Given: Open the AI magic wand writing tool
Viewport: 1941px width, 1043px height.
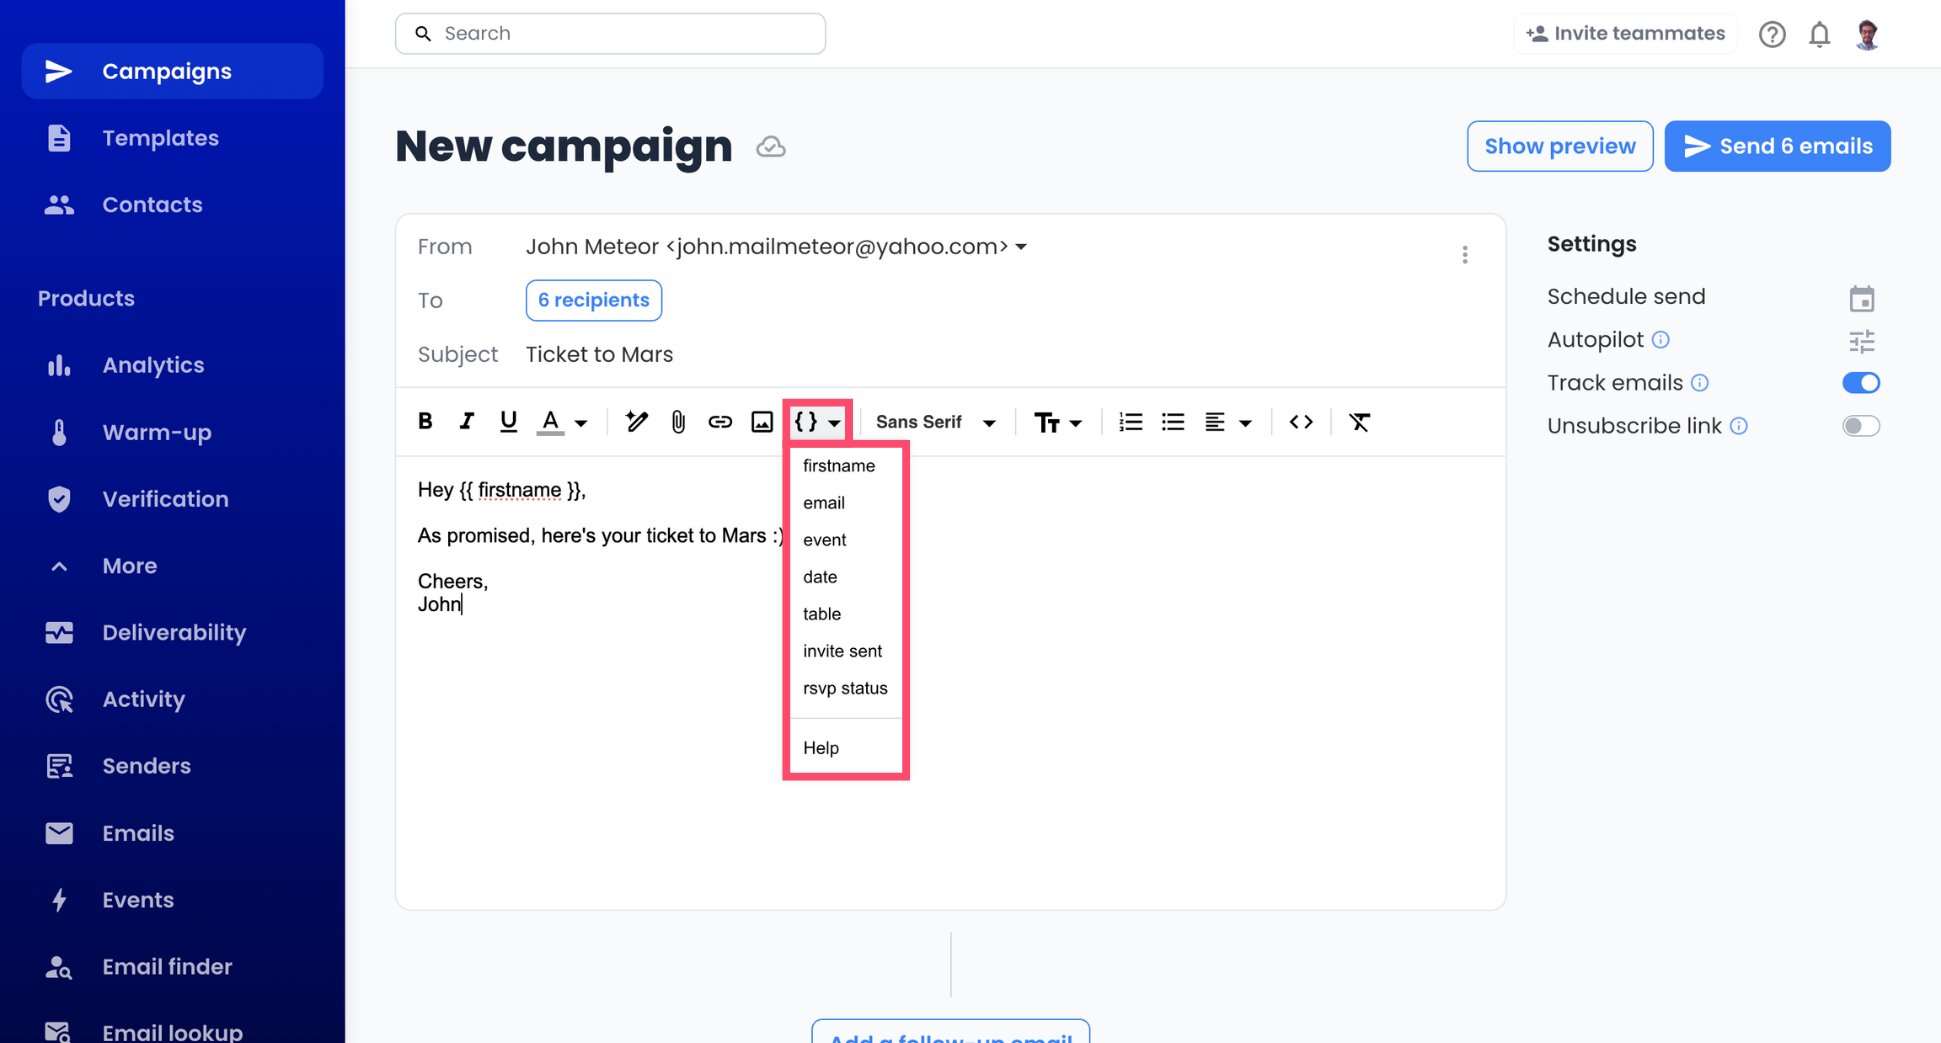Looking at the screenshot, I should [636, 421].
